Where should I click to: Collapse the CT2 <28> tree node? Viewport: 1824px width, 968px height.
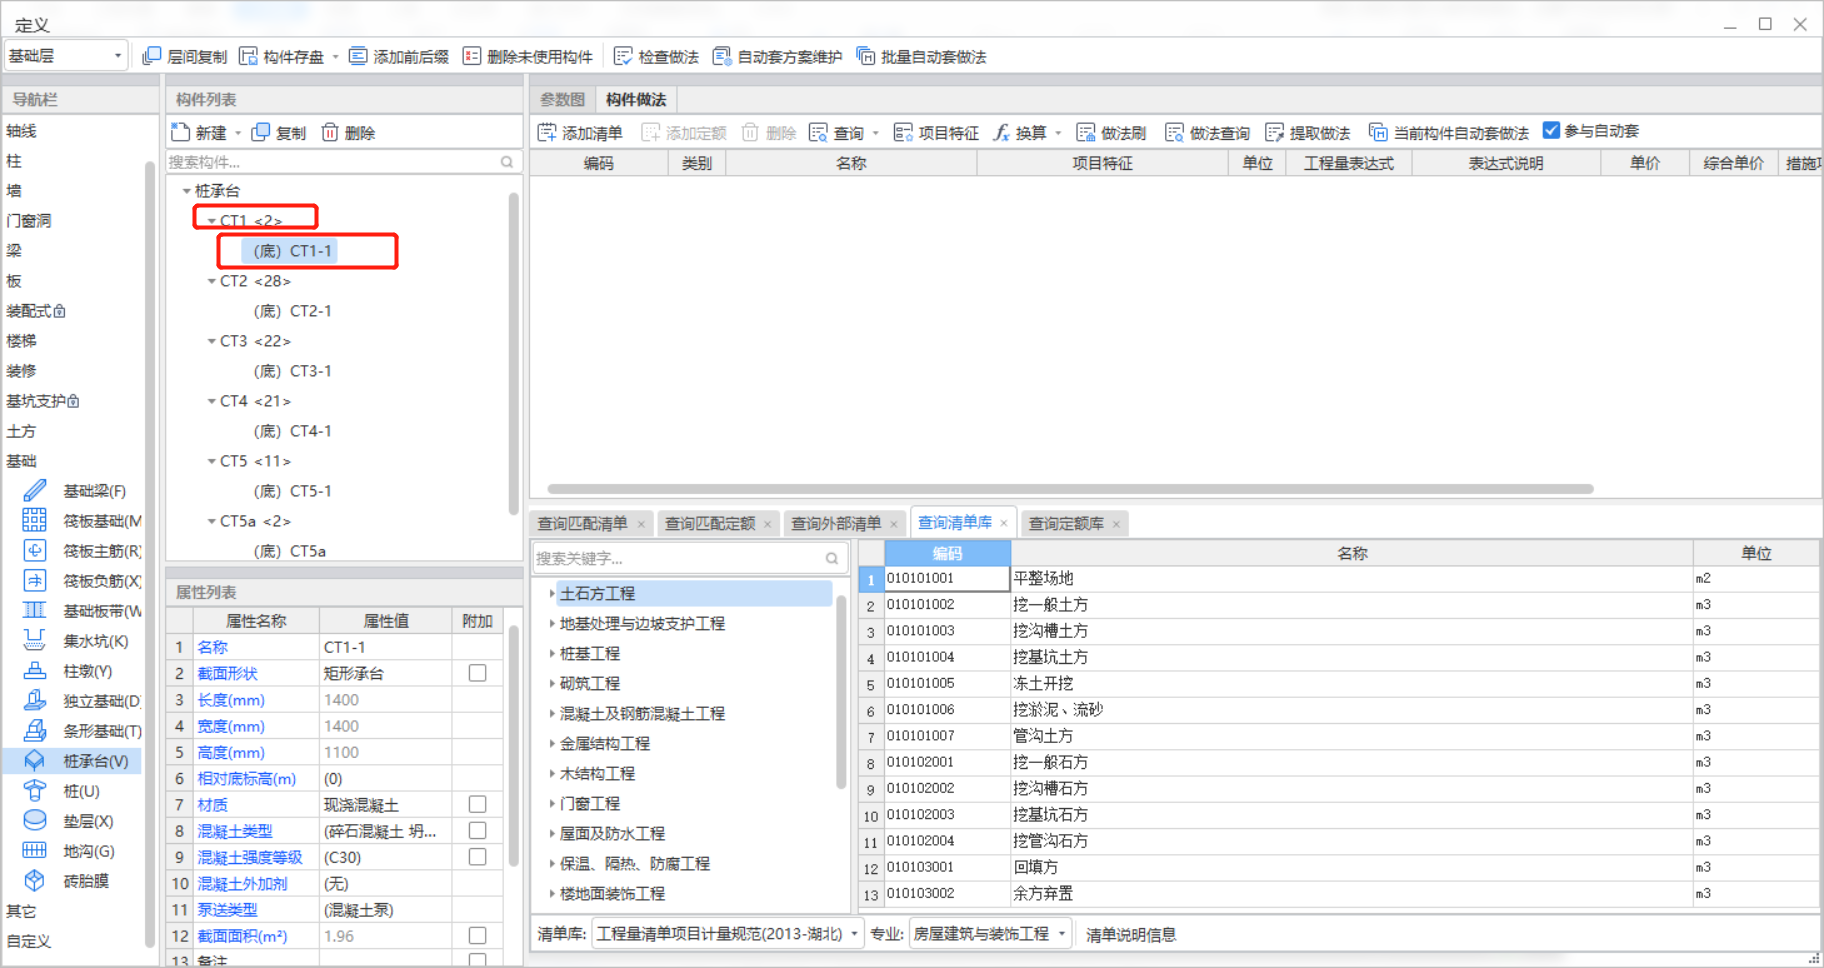[212, 281]
